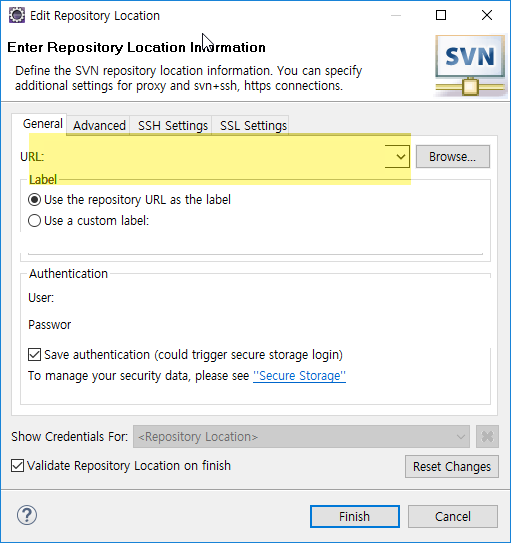511x543 pixels.
Task: Toggle Validate Repository Location on finish
Action: (x=17, y=465)
